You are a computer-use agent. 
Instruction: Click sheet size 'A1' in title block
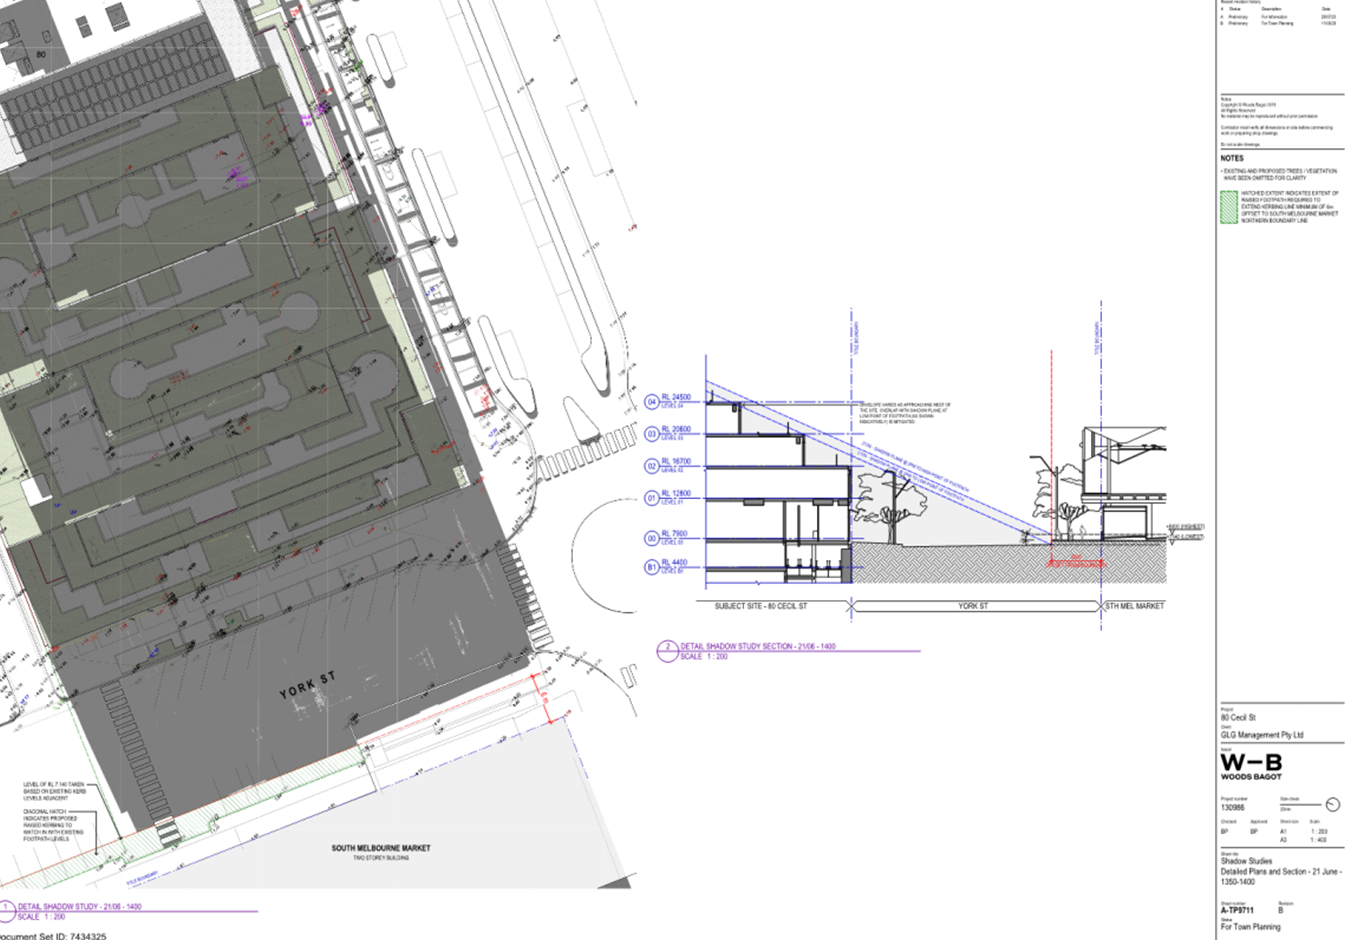(1283, 831)
